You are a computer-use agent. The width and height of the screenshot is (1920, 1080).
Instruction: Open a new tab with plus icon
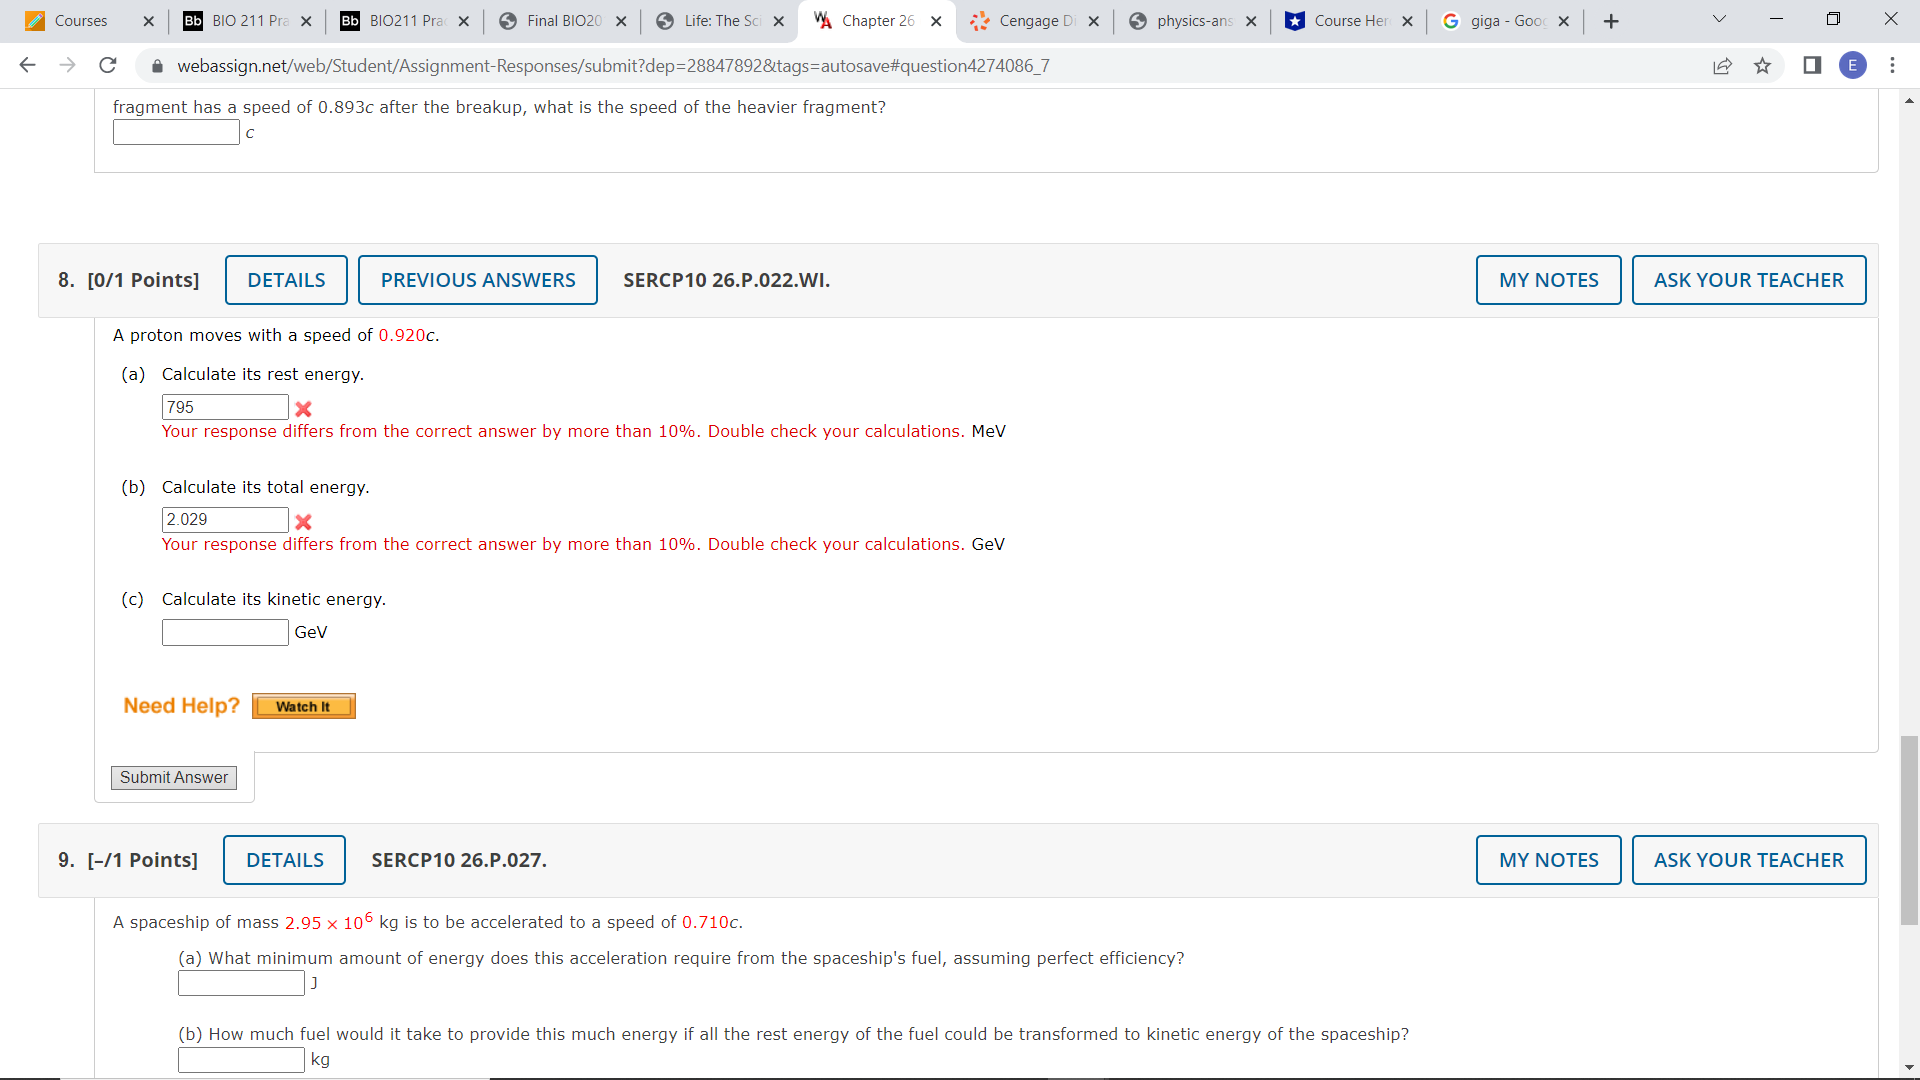(x=1610, y=21)
